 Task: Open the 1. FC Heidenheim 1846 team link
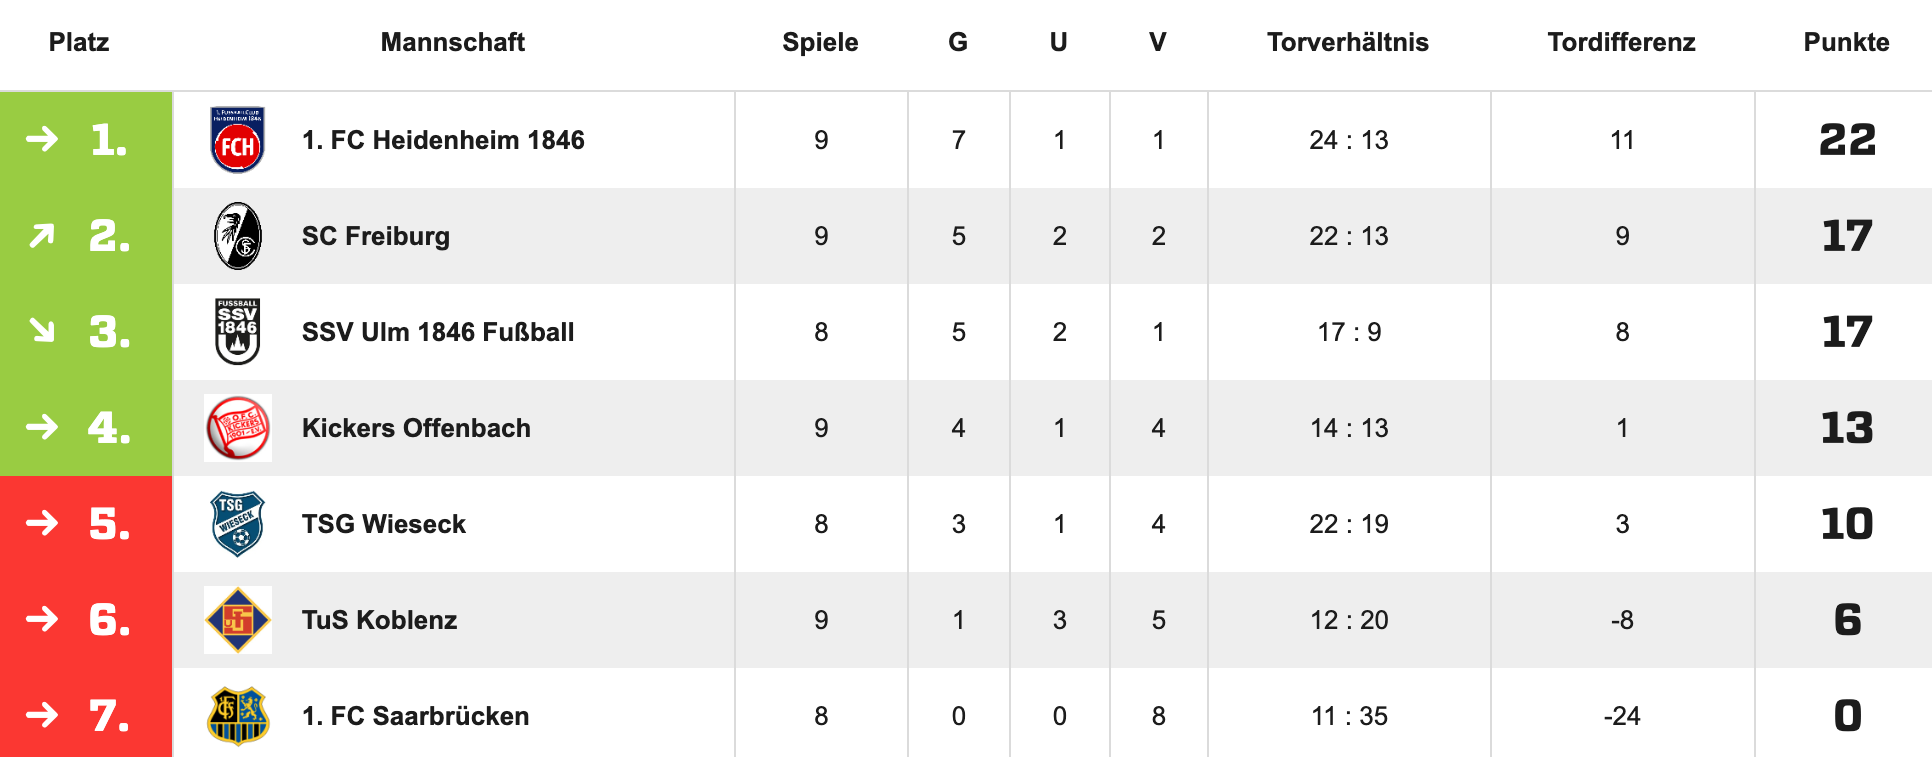click(x=443, y=140)
